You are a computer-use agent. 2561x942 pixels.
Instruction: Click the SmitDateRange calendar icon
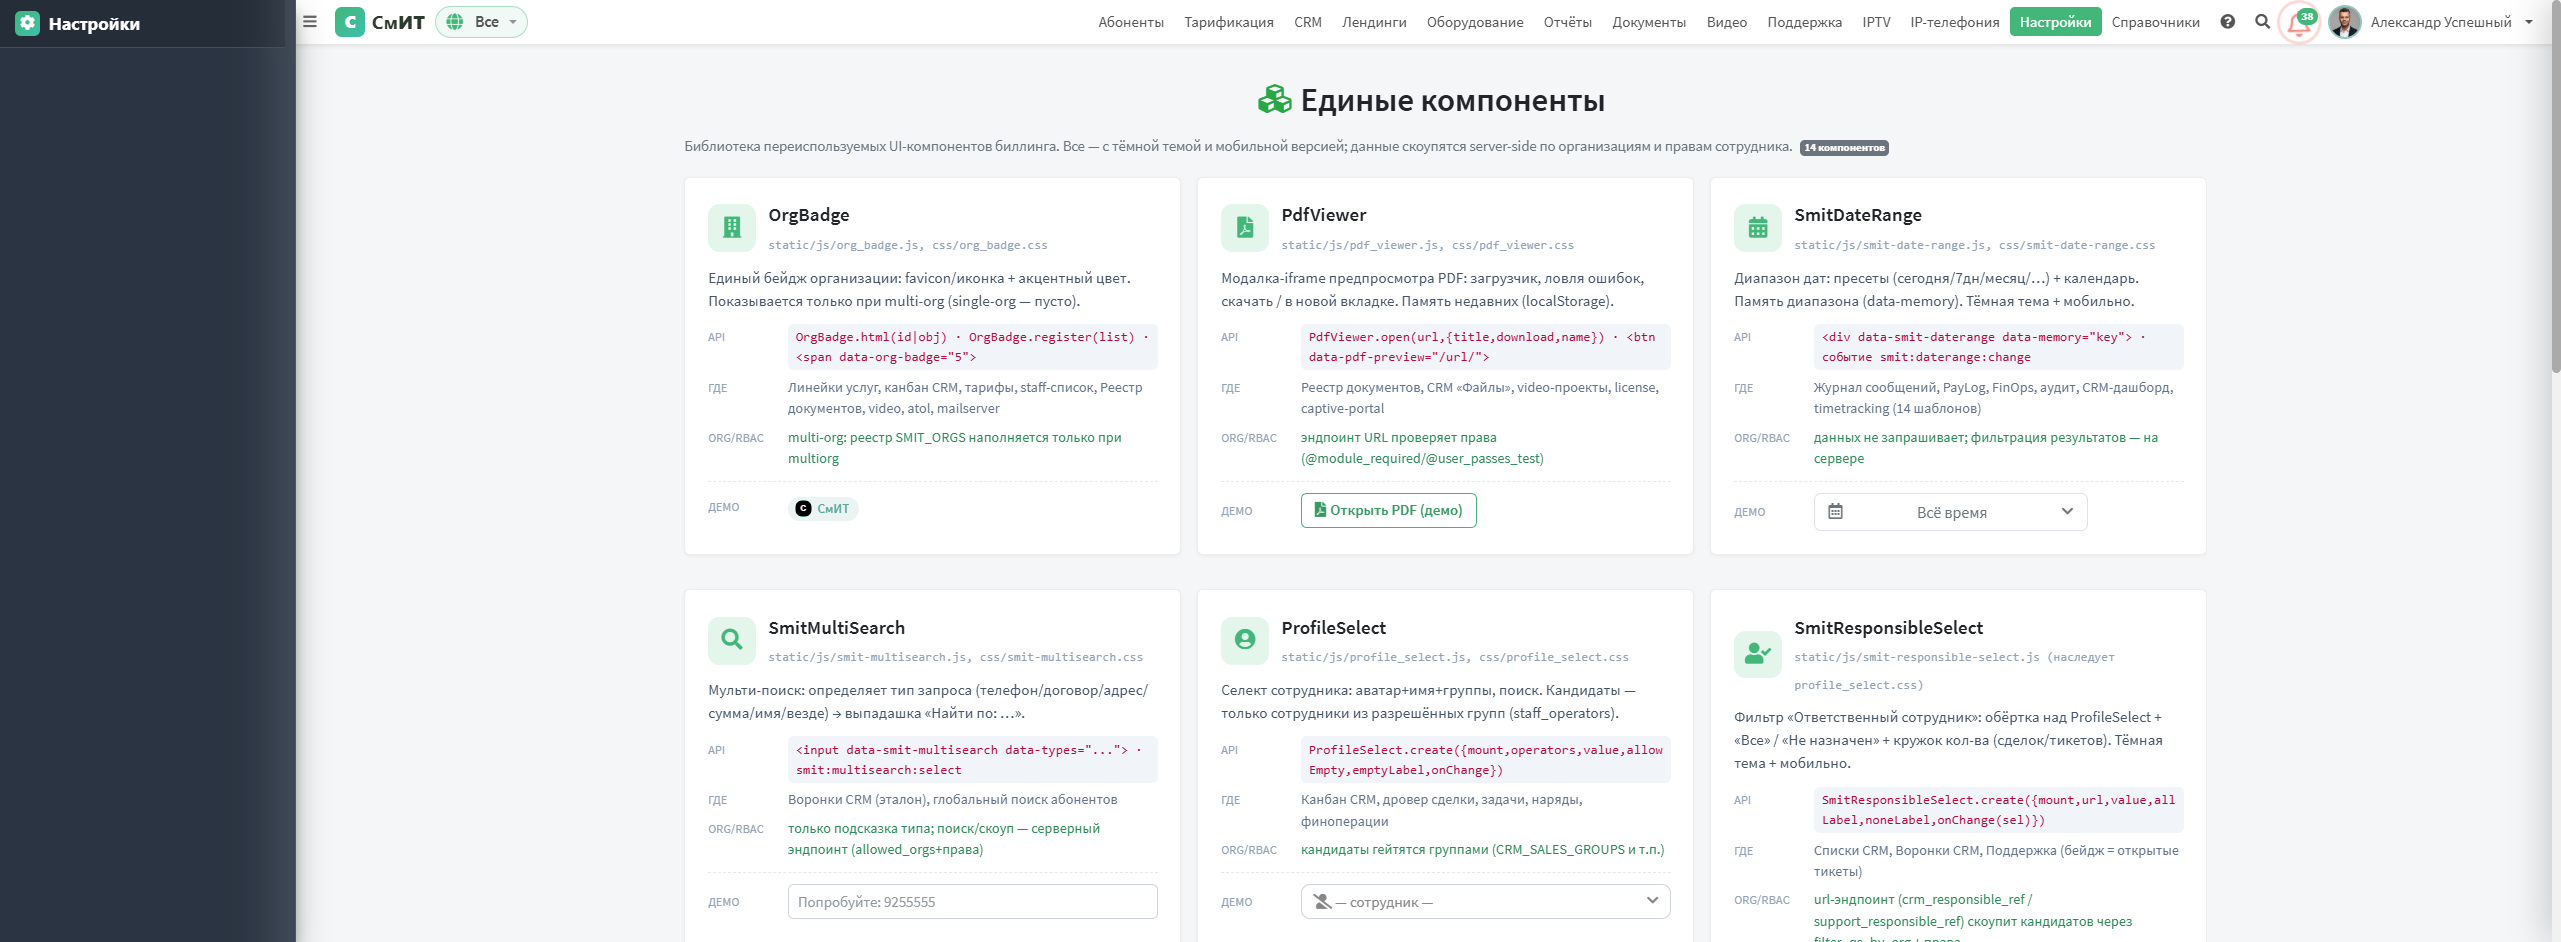1758,228
